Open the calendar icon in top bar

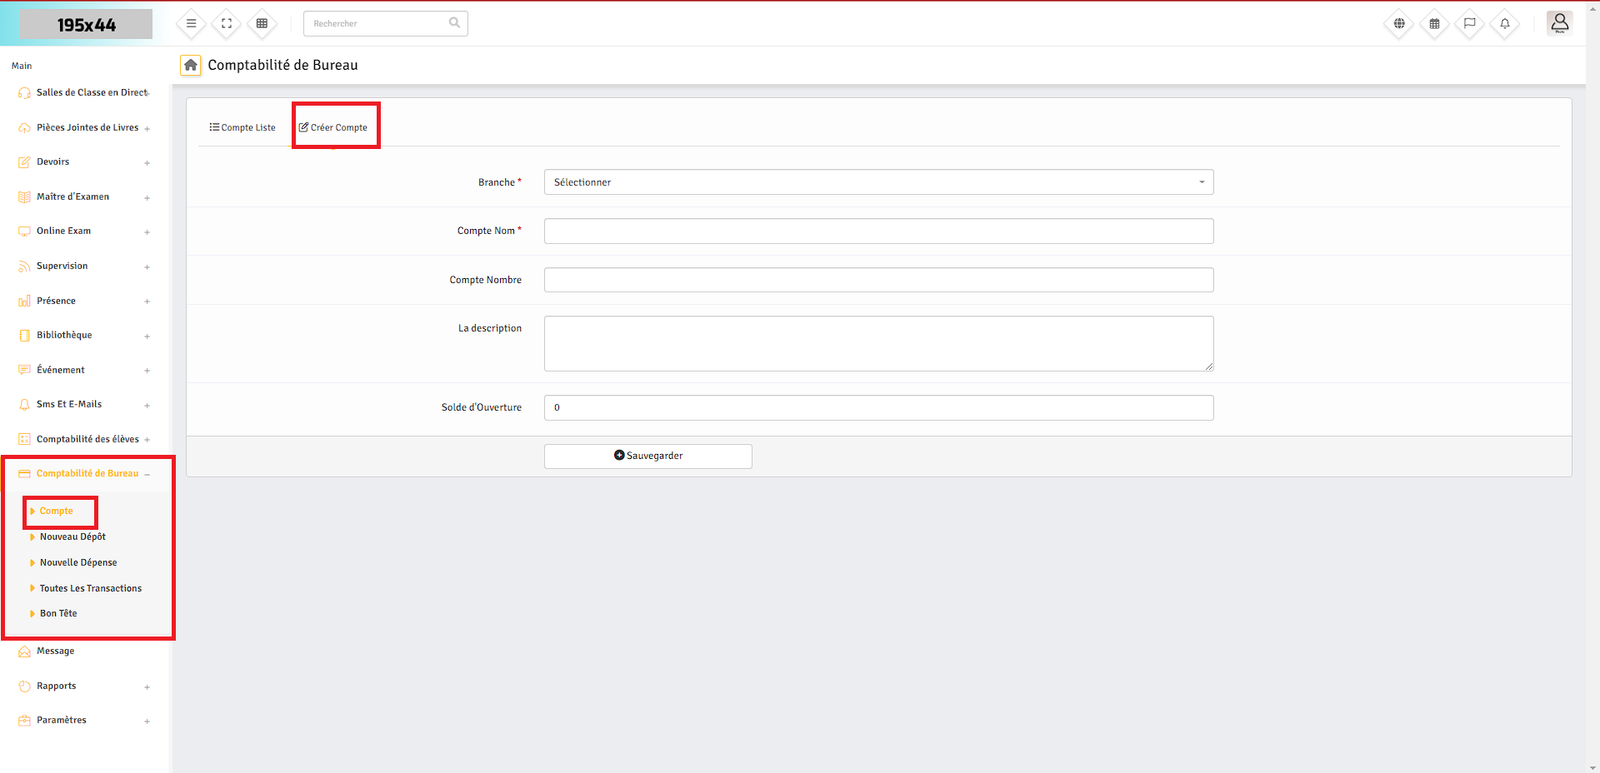[x=1434, y=23]
